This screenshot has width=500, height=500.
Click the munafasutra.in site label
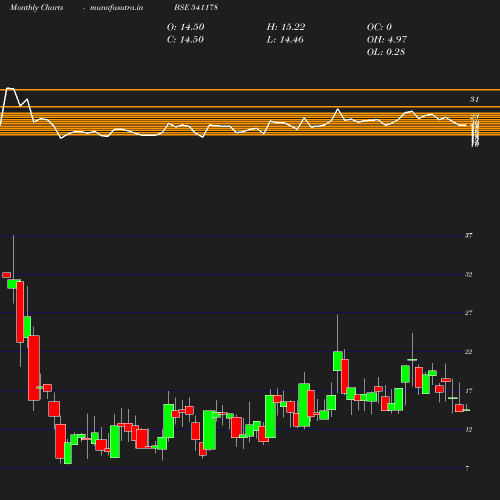click(116, 7)
